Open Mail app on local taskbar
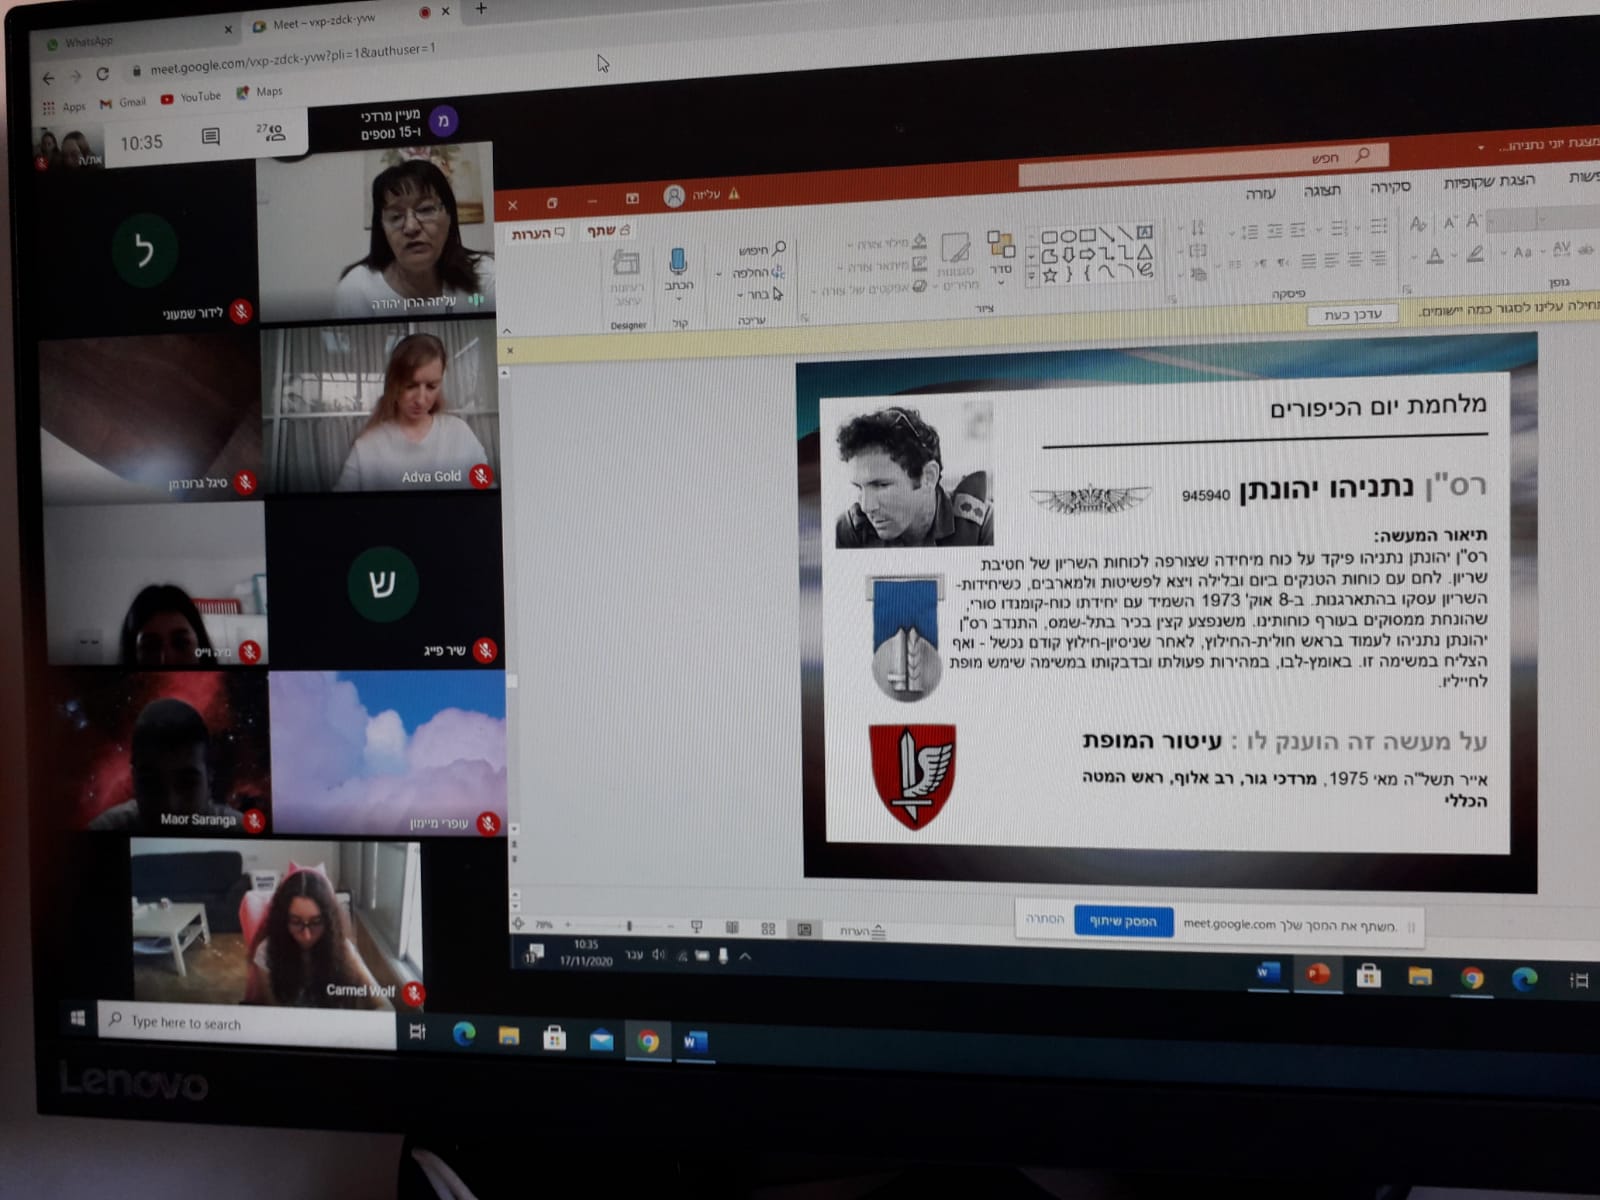 click(601, 1041)
